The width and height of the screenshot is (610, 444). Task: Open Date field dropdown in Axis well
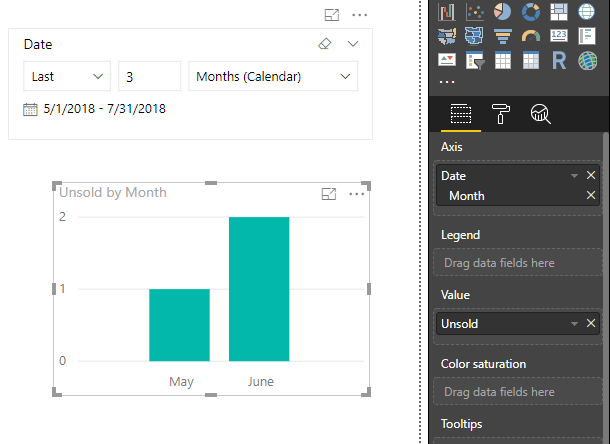point(574,176)
